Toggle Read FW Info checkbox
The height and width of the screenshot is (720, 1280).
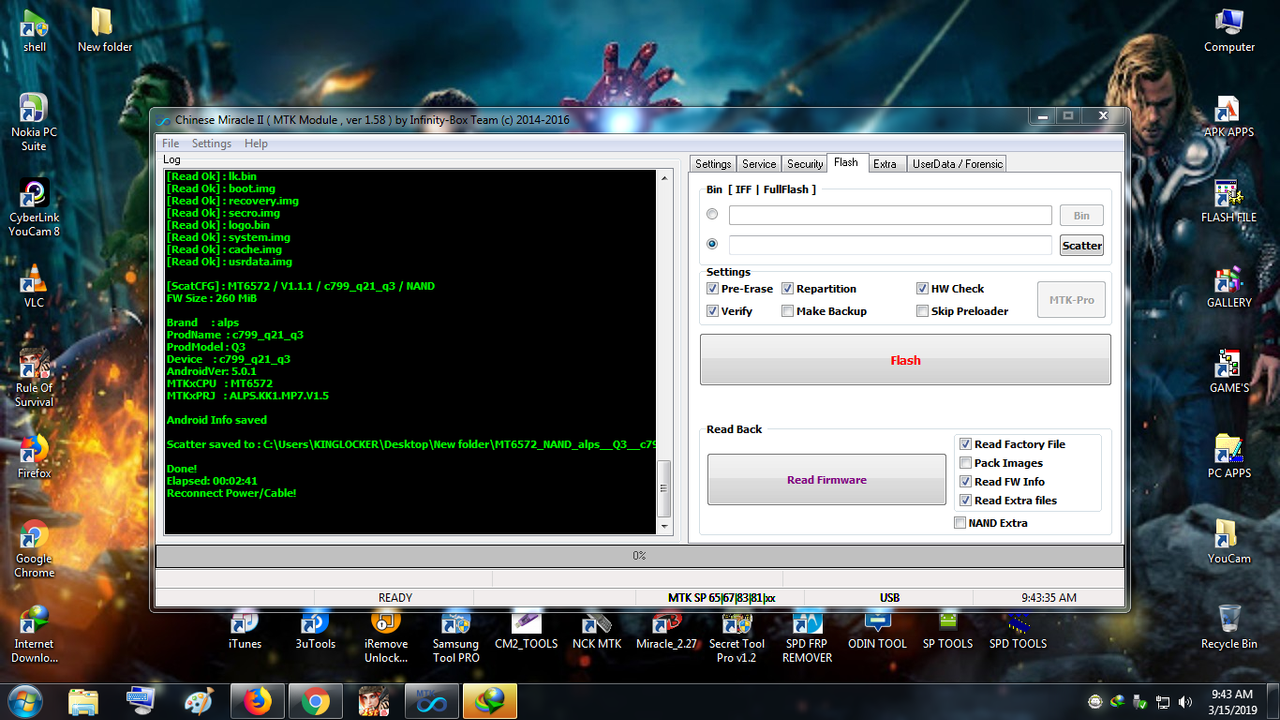point(965,482)
